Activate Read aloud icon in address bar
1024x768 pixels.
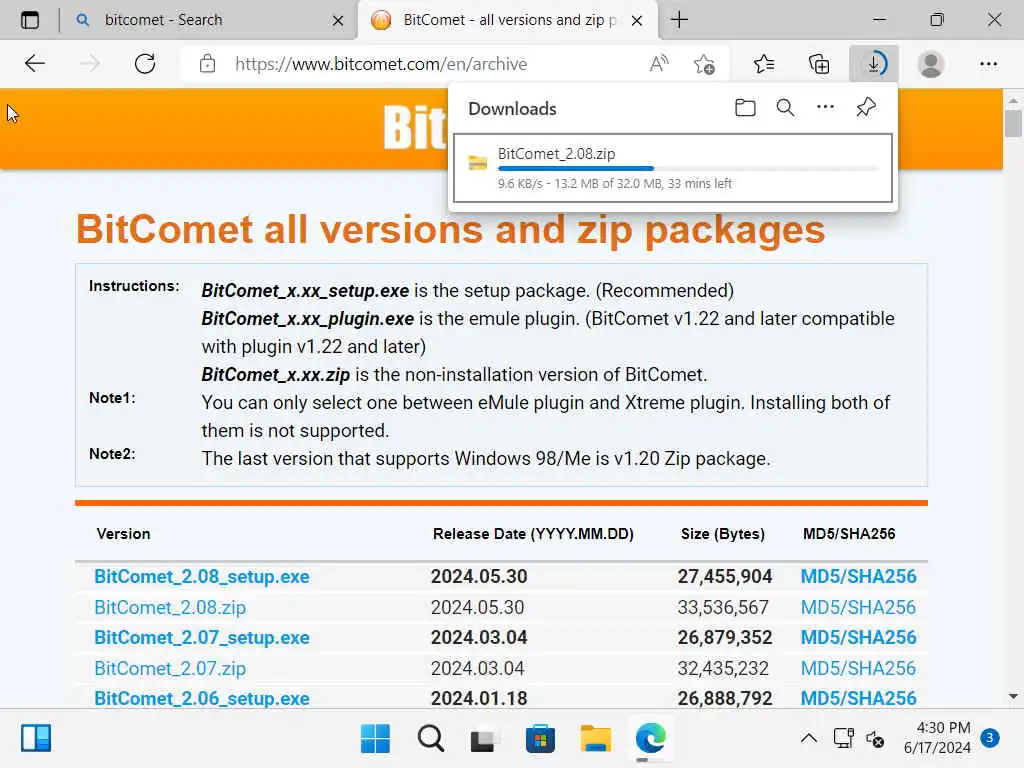point(659,64)
